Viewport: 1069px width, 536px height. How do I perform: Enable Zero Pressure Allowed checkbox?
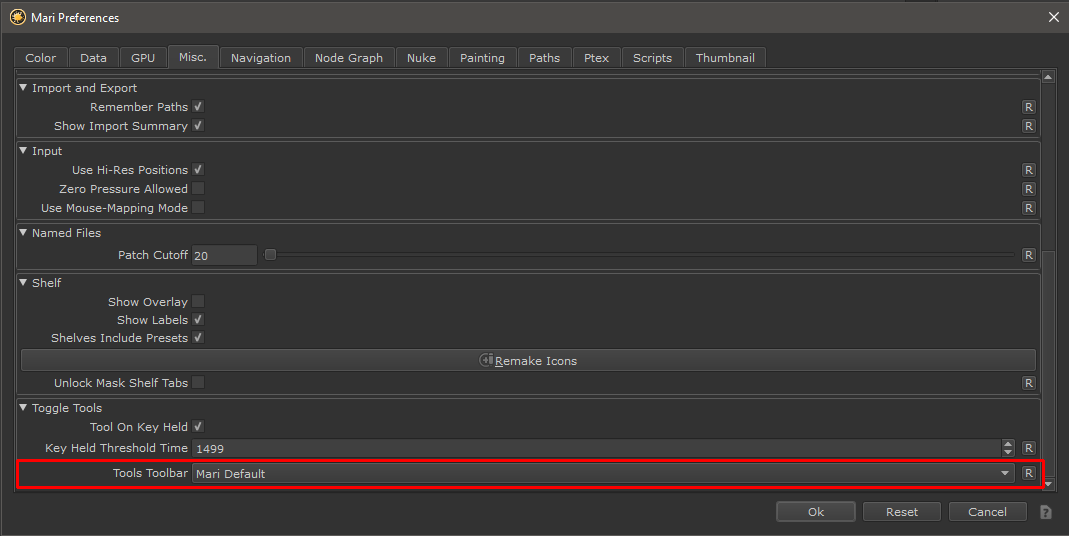pyautogui.click(x=198, y=189)
